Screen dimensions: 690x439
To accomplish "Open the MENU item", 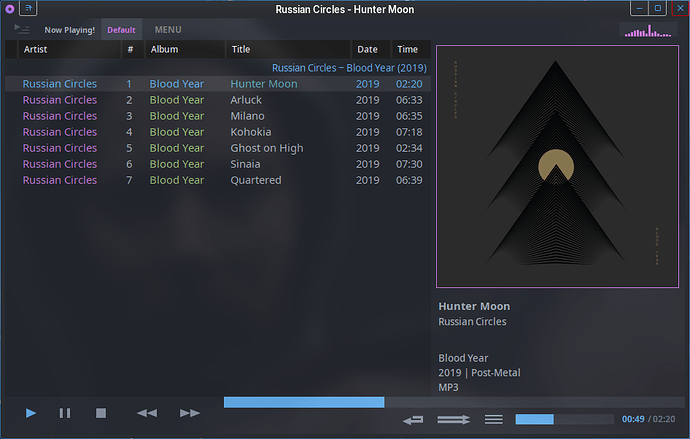I will [x=168, y=29].
